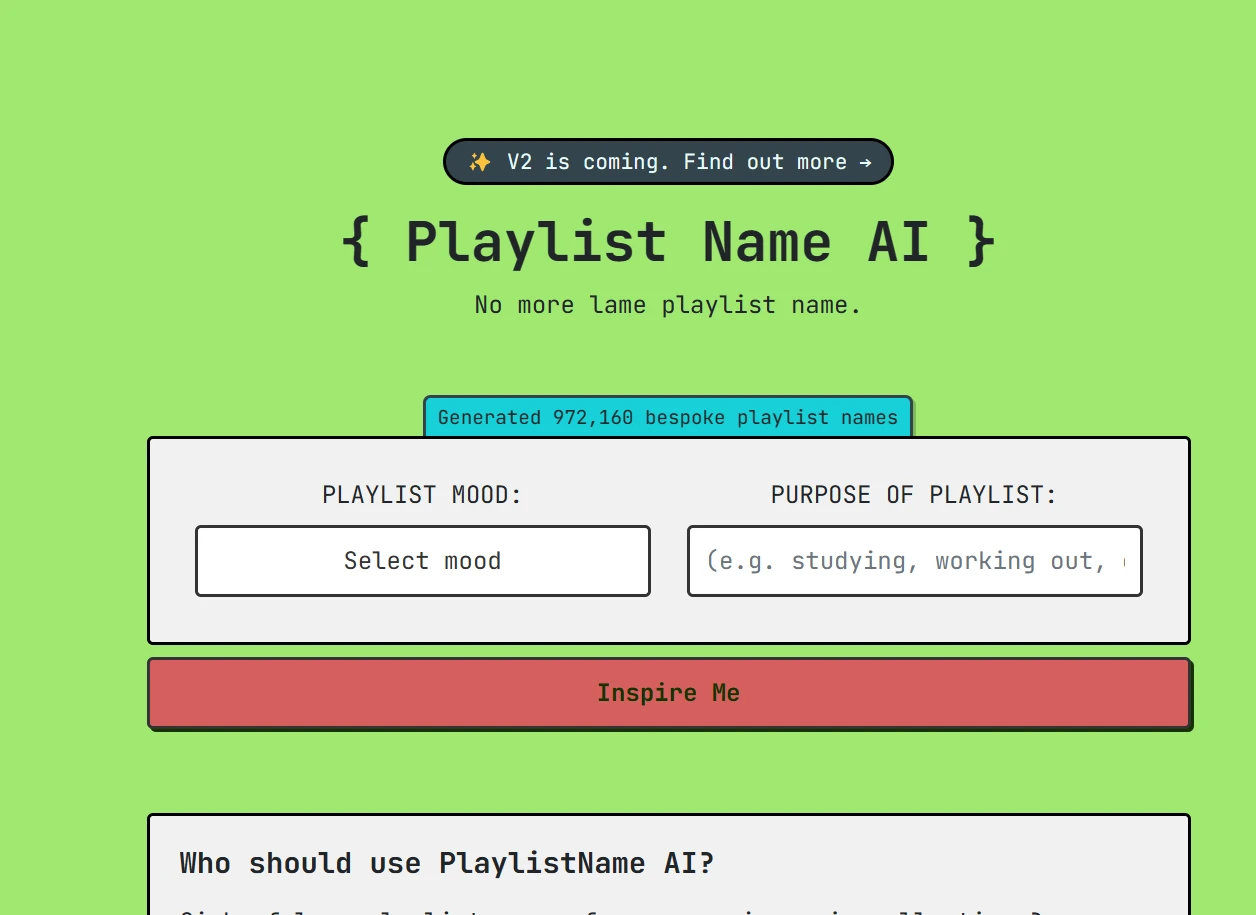The image size is (1256, 915).
Task: Click the 'Find out more' text
Action: click(x=765, y=162)
